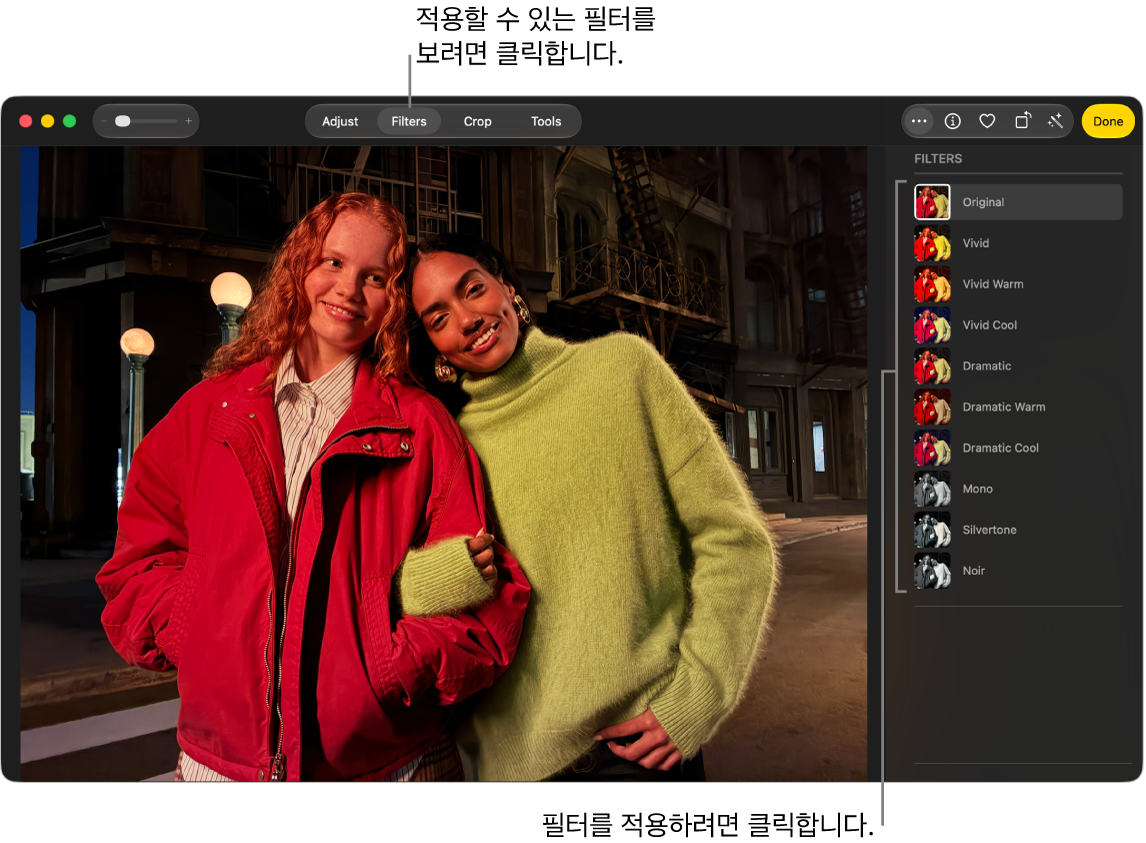The height and width of the screenshot is (843, 1146).
Task: Apply the Mono filter thumbnail
Action: click(x=932, y=488)
